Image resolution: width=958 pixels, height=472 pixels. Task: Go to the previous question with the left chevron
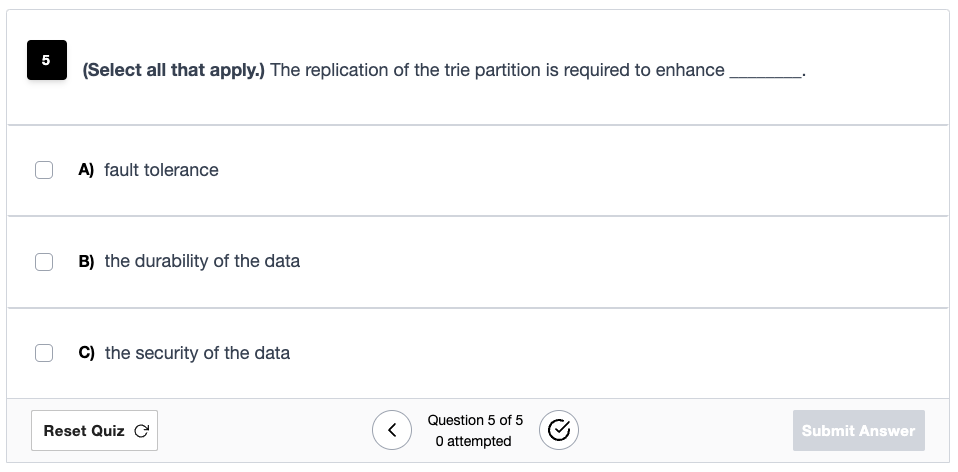(x=392, y=430)
